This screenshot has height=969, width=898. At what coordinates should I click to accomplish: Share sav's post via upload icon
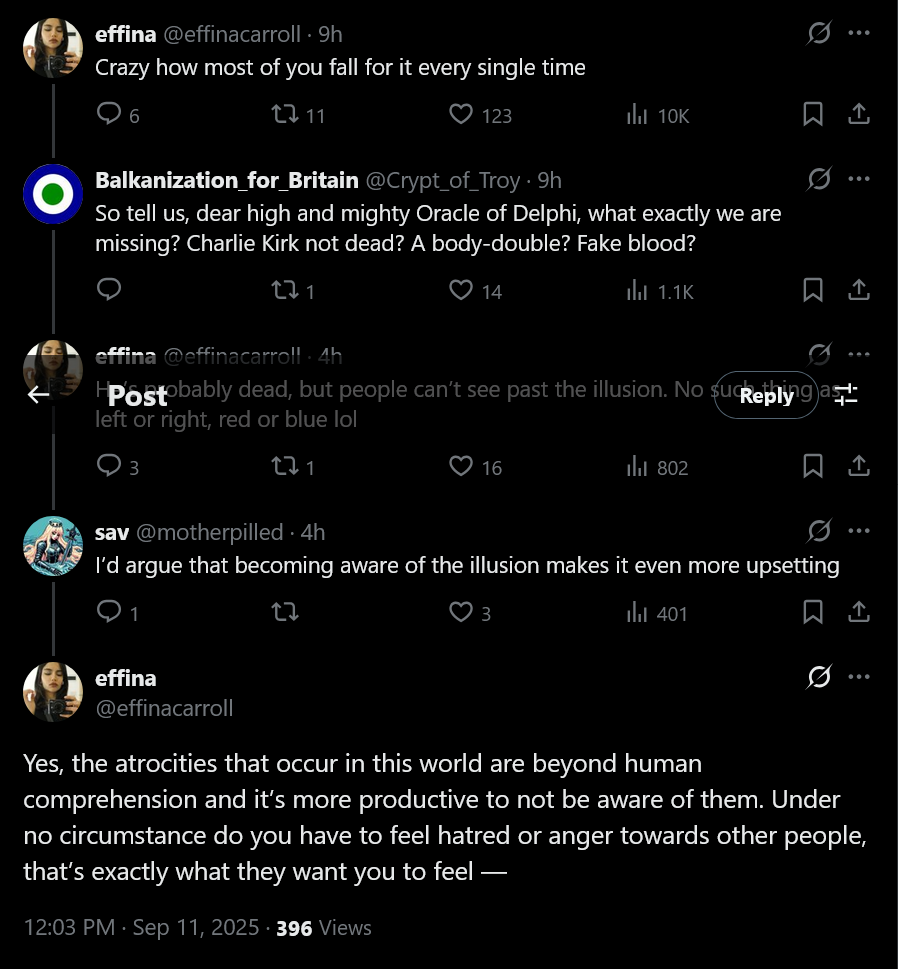tap(859, 612)
